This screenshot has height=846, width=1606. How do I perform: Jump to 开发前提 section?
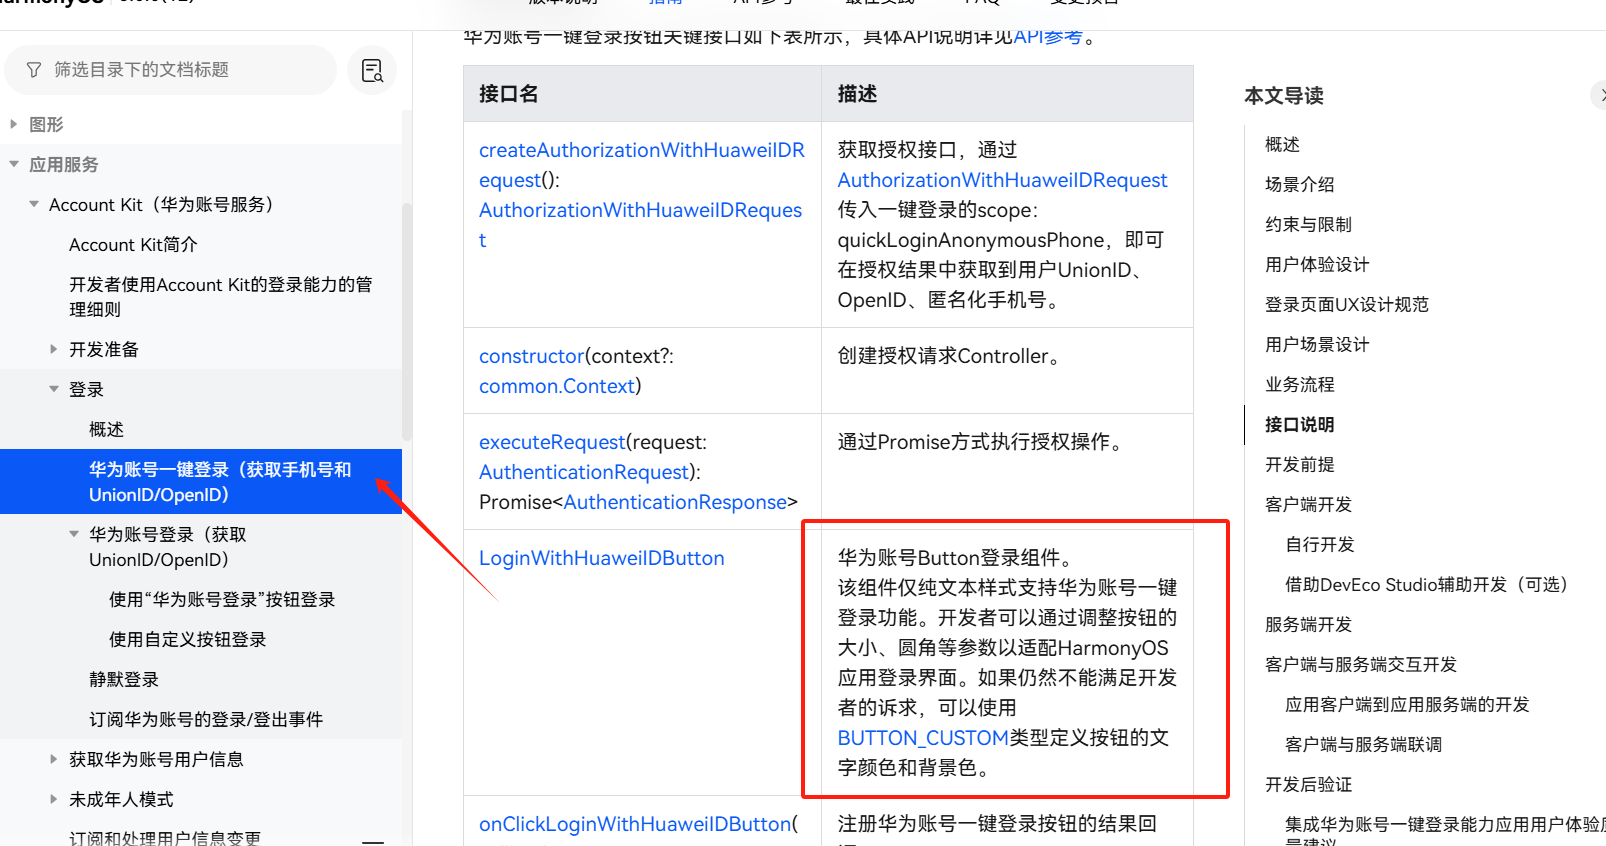pyautogui.click(x=1300, y=464)
